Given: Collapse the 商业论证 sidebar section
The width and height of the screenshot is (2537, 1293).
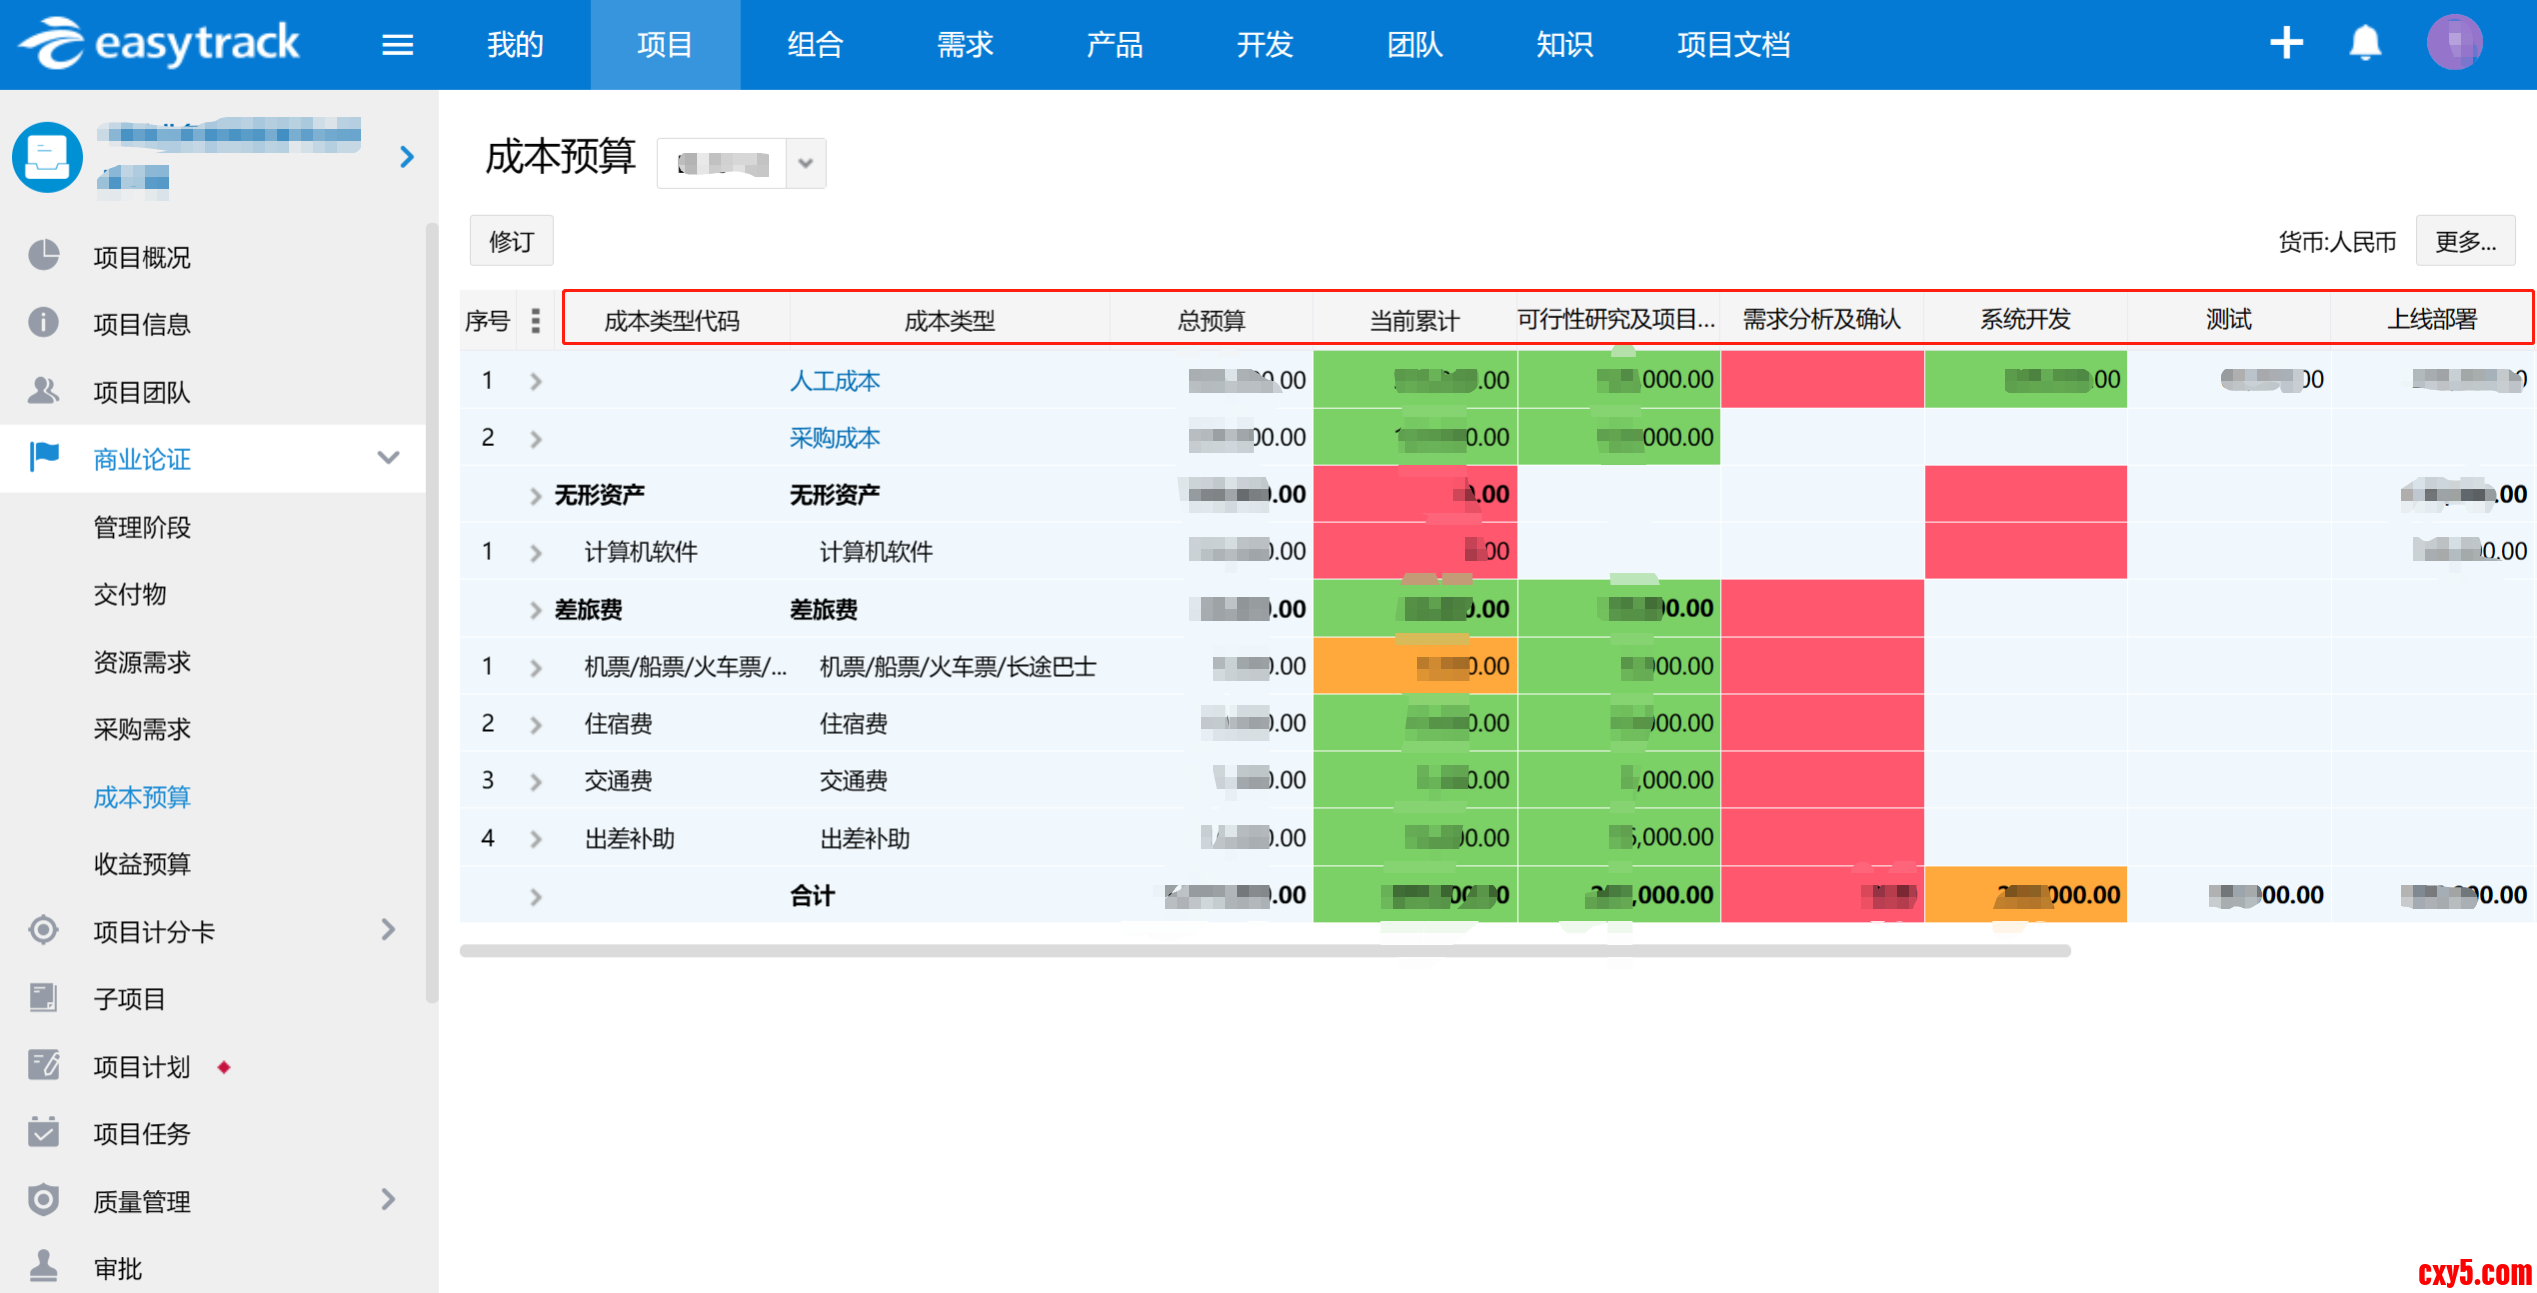Looking at the screenshot, I should (x=388, y=458).
